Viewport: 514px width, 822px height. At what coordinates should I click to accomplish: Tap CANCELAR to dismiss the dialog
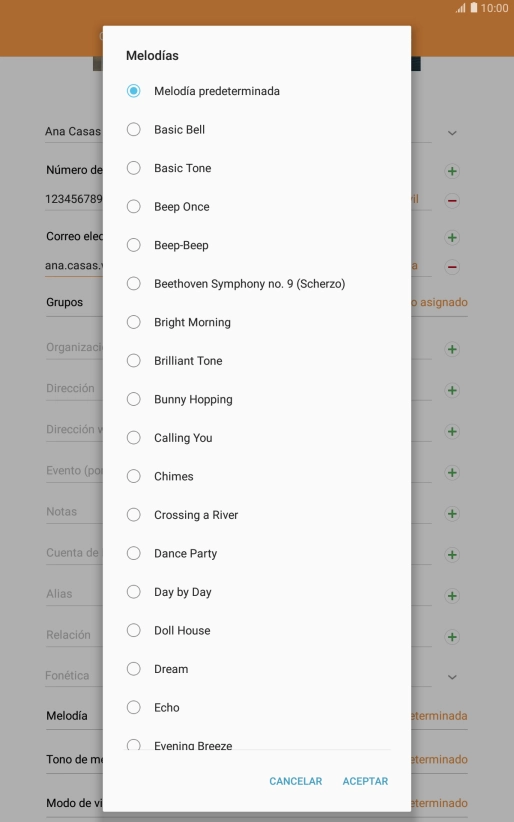pyautogui.click(x=295, y=781)
